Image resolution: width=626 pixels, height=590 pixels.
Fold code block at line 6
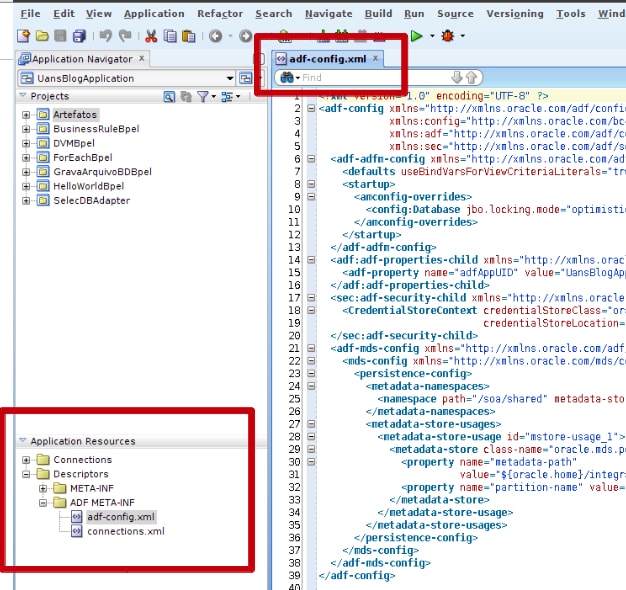[311, 159]
